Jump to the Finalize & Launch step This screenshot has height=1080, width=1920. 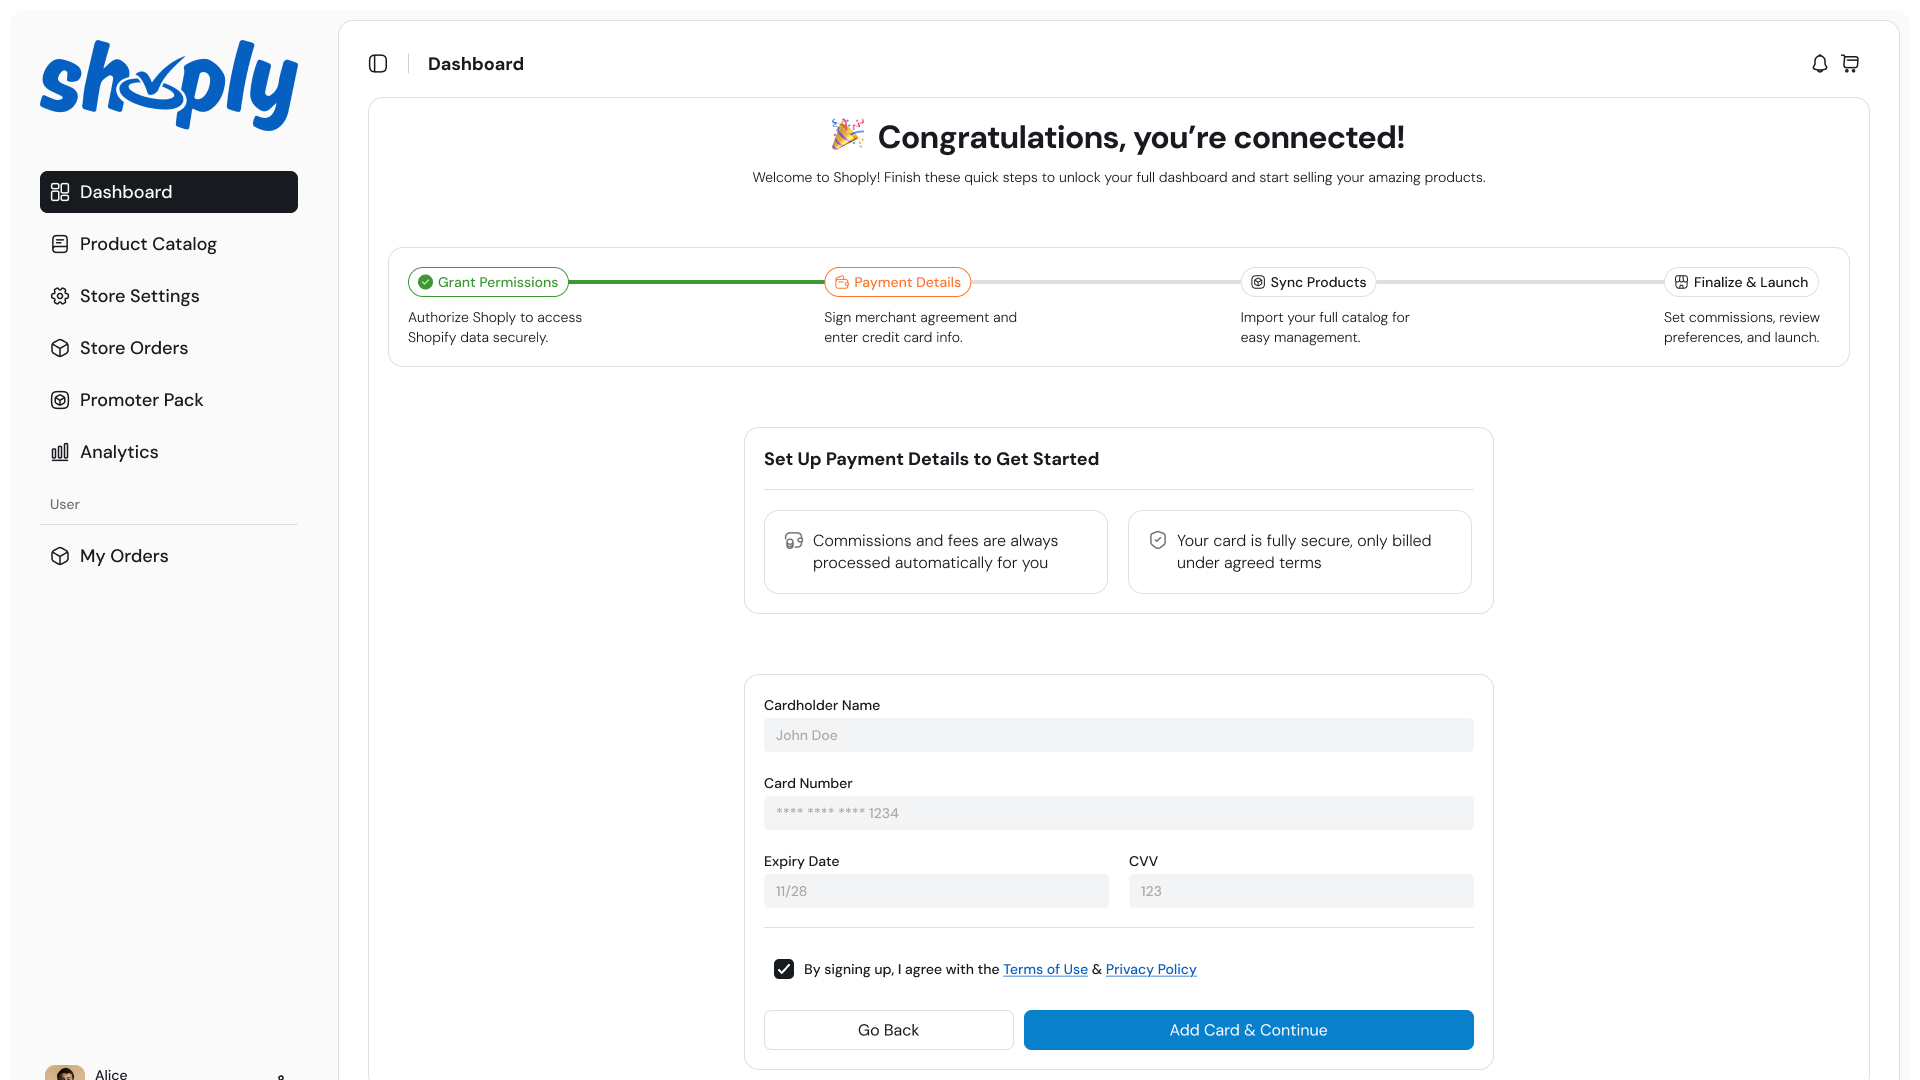(1741, 282)
